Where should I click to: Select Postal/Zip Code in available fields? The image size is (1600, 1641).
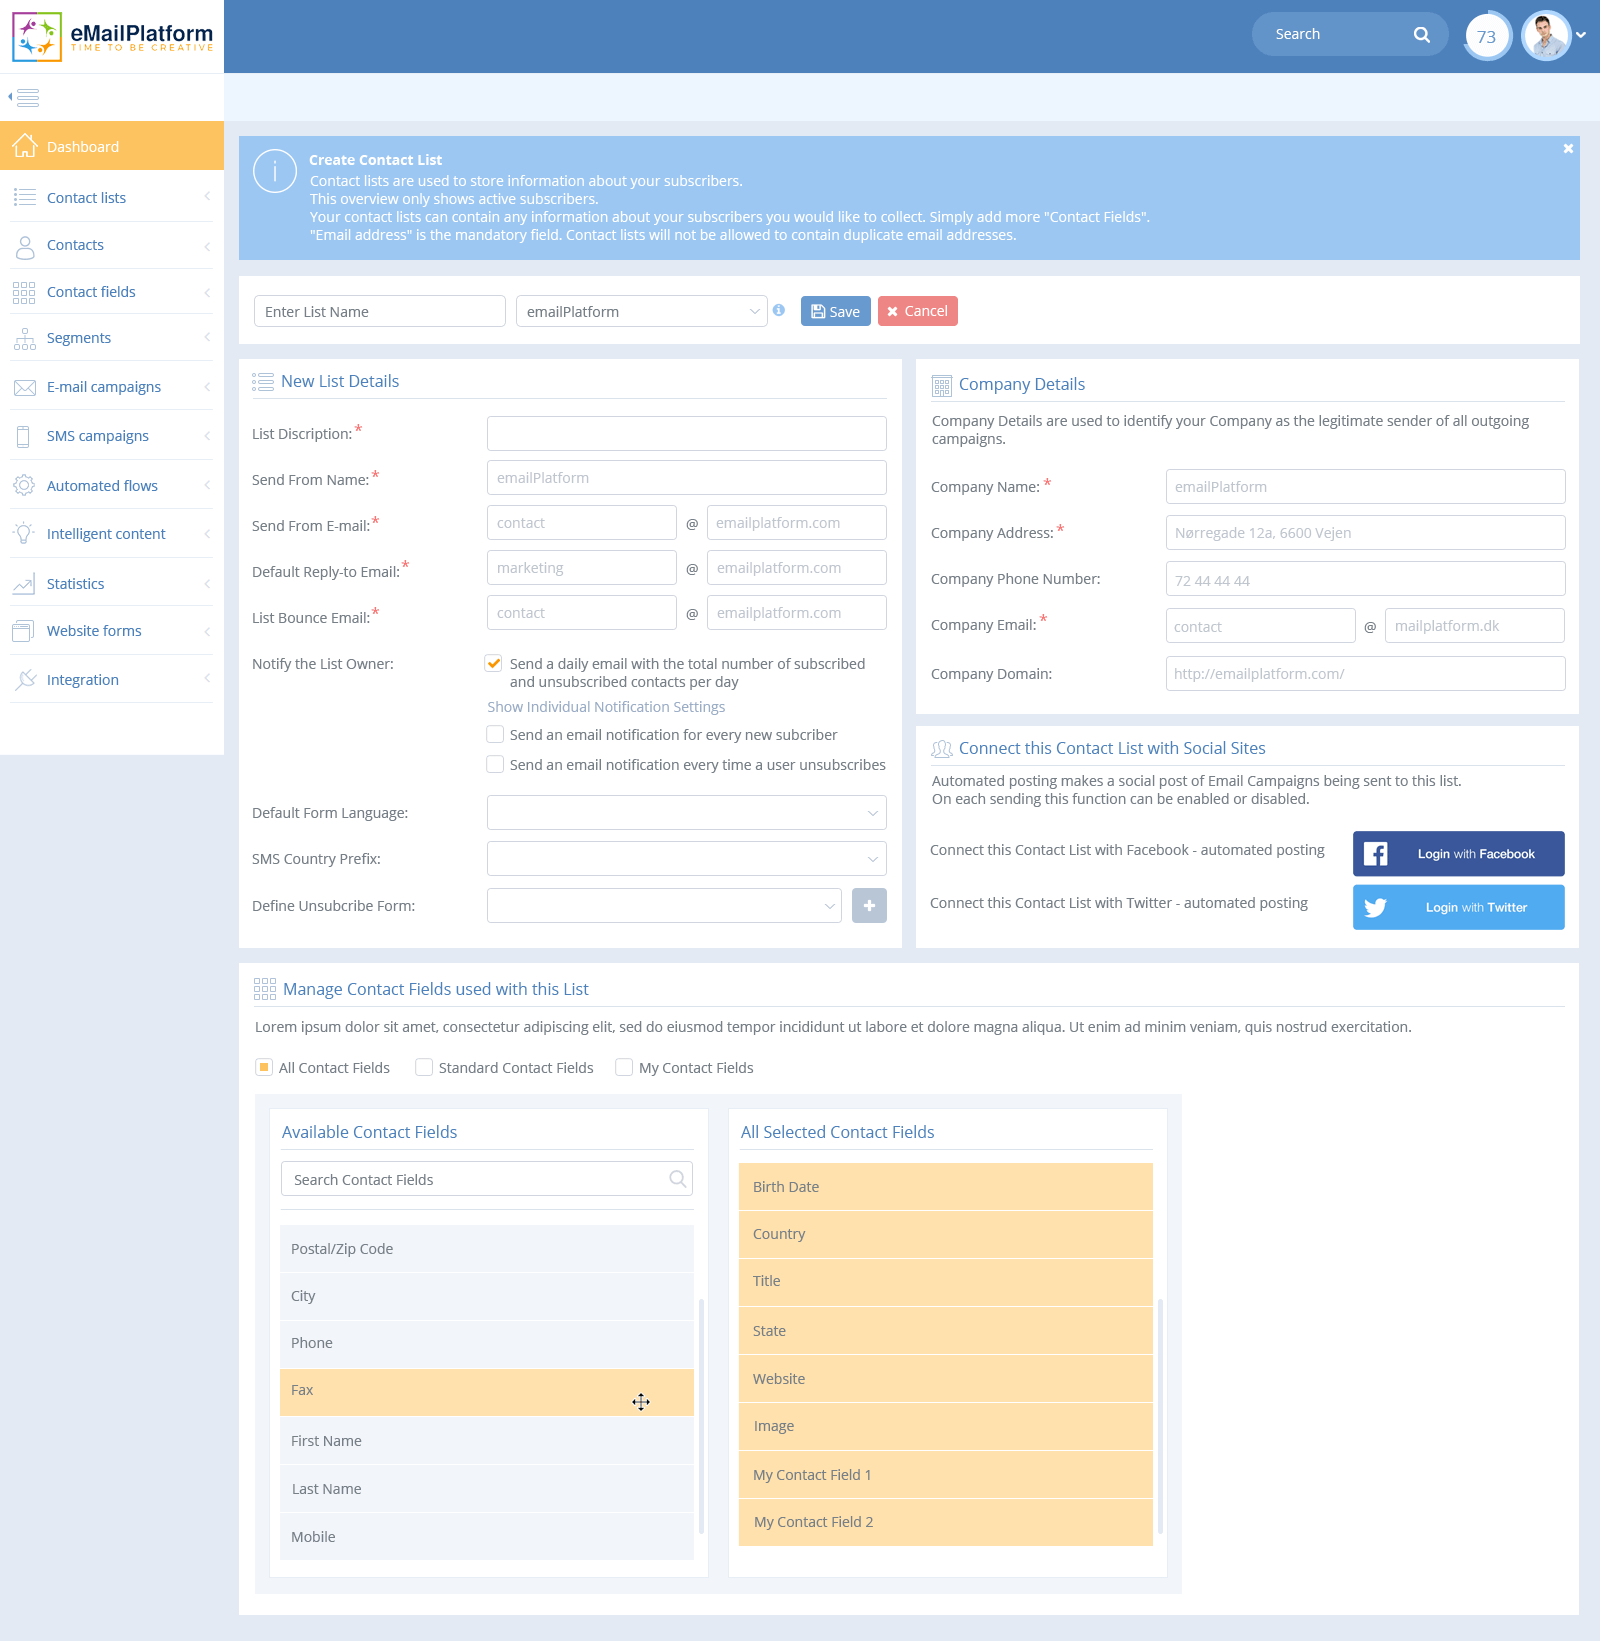click(487, 1249)
